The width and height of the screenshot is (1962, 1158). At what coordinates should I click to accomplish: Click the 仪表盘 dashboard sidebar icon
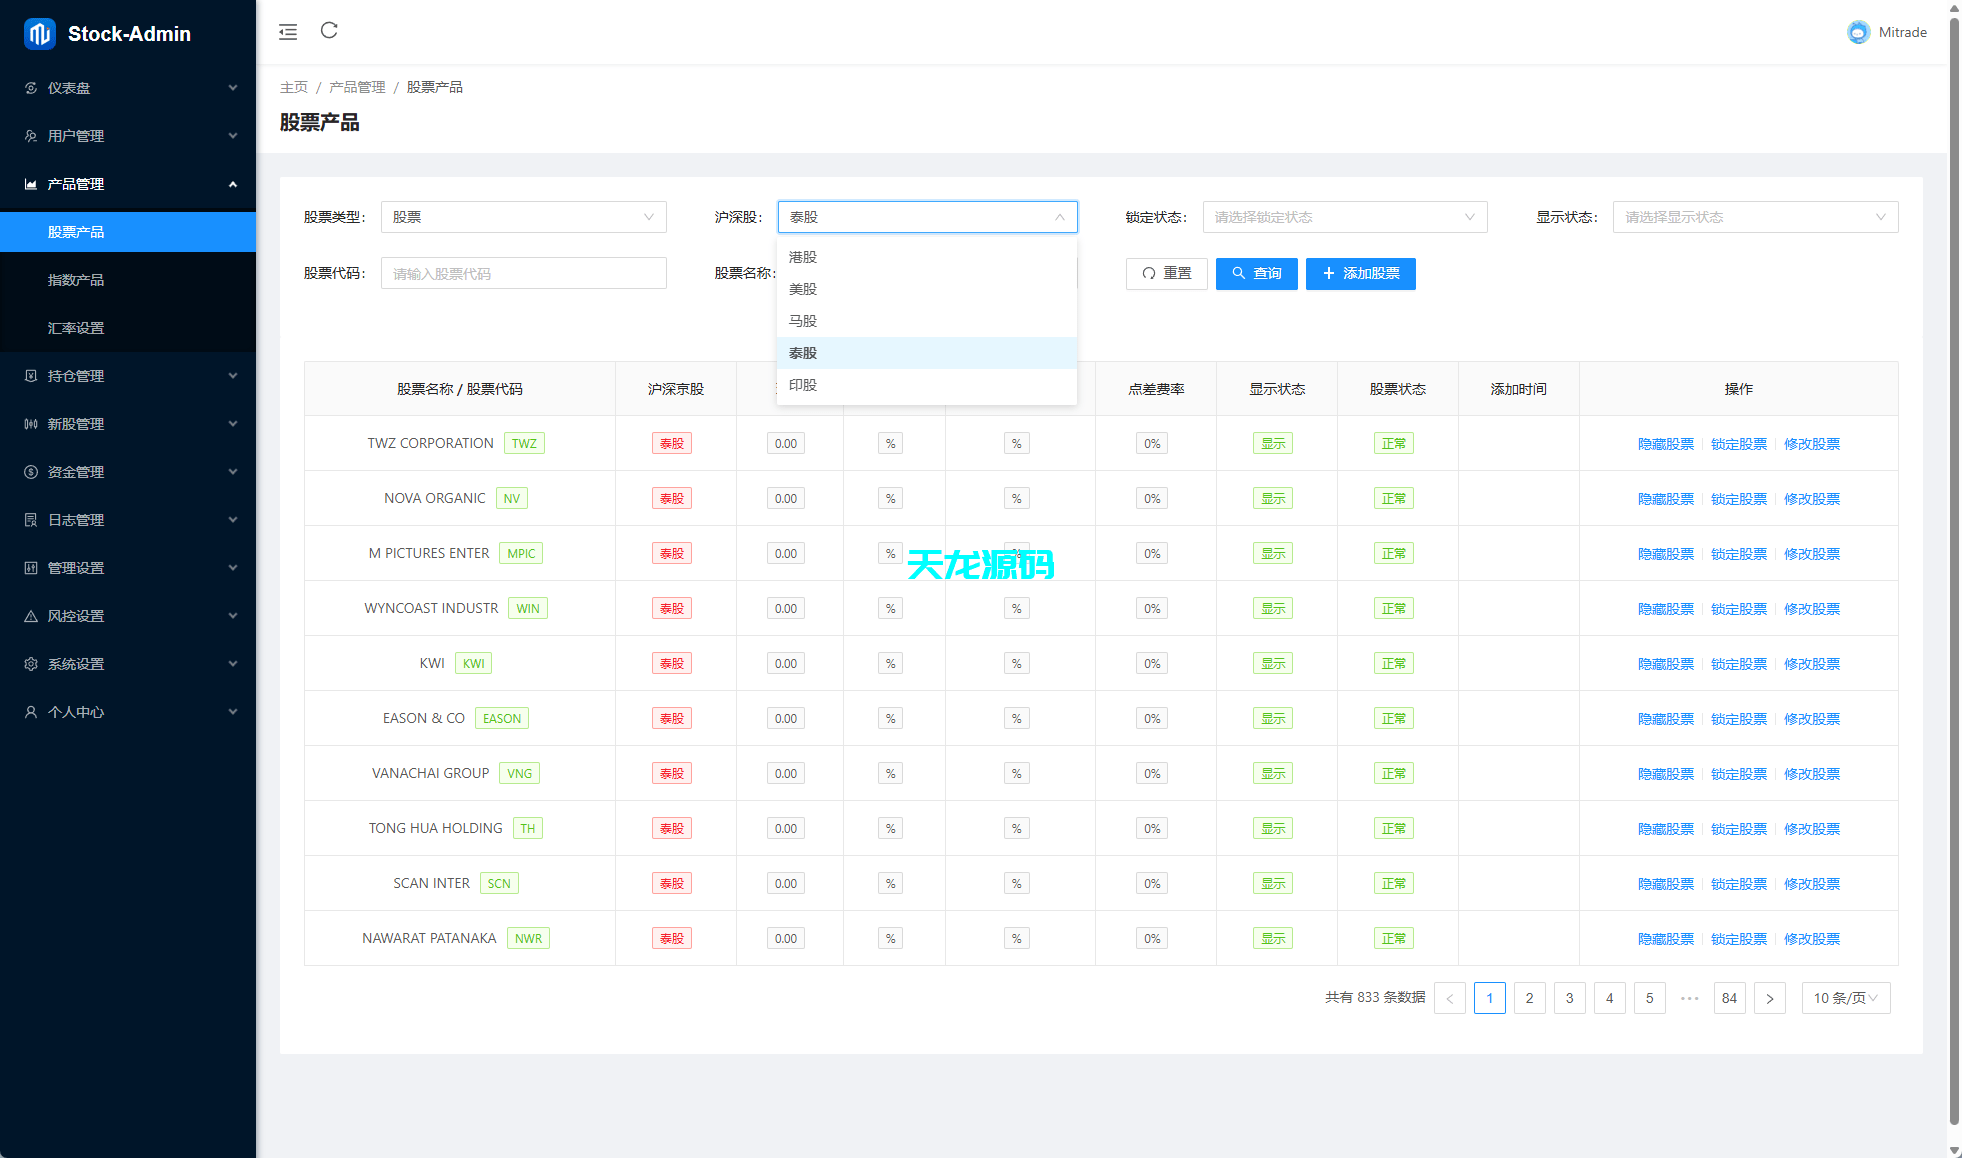click(x=31, y=88)
